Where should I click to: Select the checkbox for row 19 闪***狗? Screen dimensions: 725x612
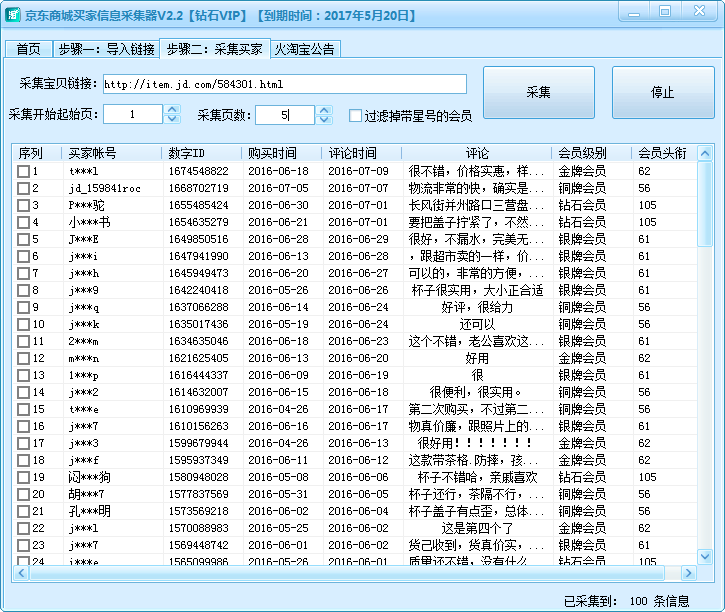23,477
